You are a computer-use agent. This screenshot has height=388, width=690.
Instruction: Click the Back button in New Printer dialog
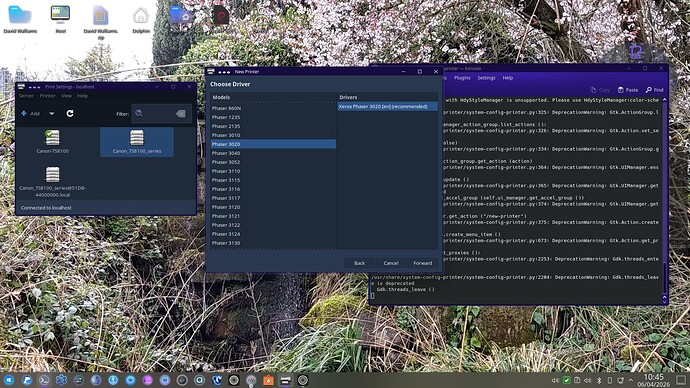click(360, 263)
